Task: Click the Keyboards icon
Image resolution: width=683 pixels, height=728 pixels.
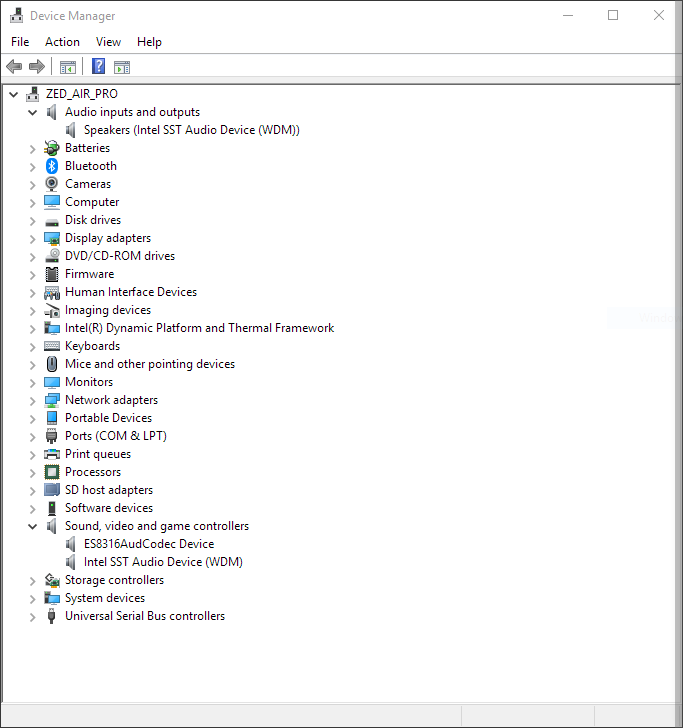Action: [52, 346]
